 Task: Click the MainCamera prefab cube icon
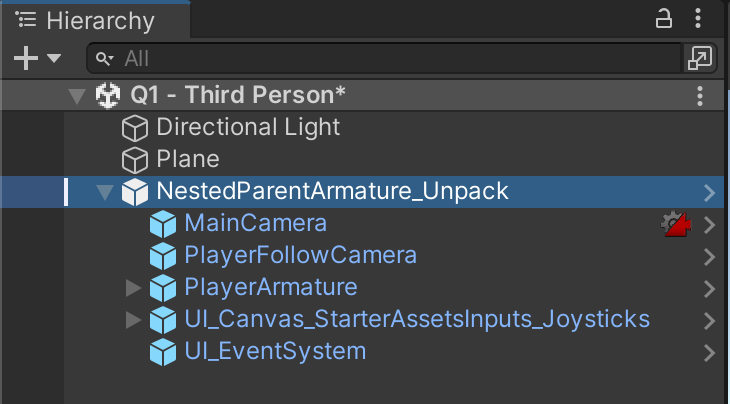point(162,224)
